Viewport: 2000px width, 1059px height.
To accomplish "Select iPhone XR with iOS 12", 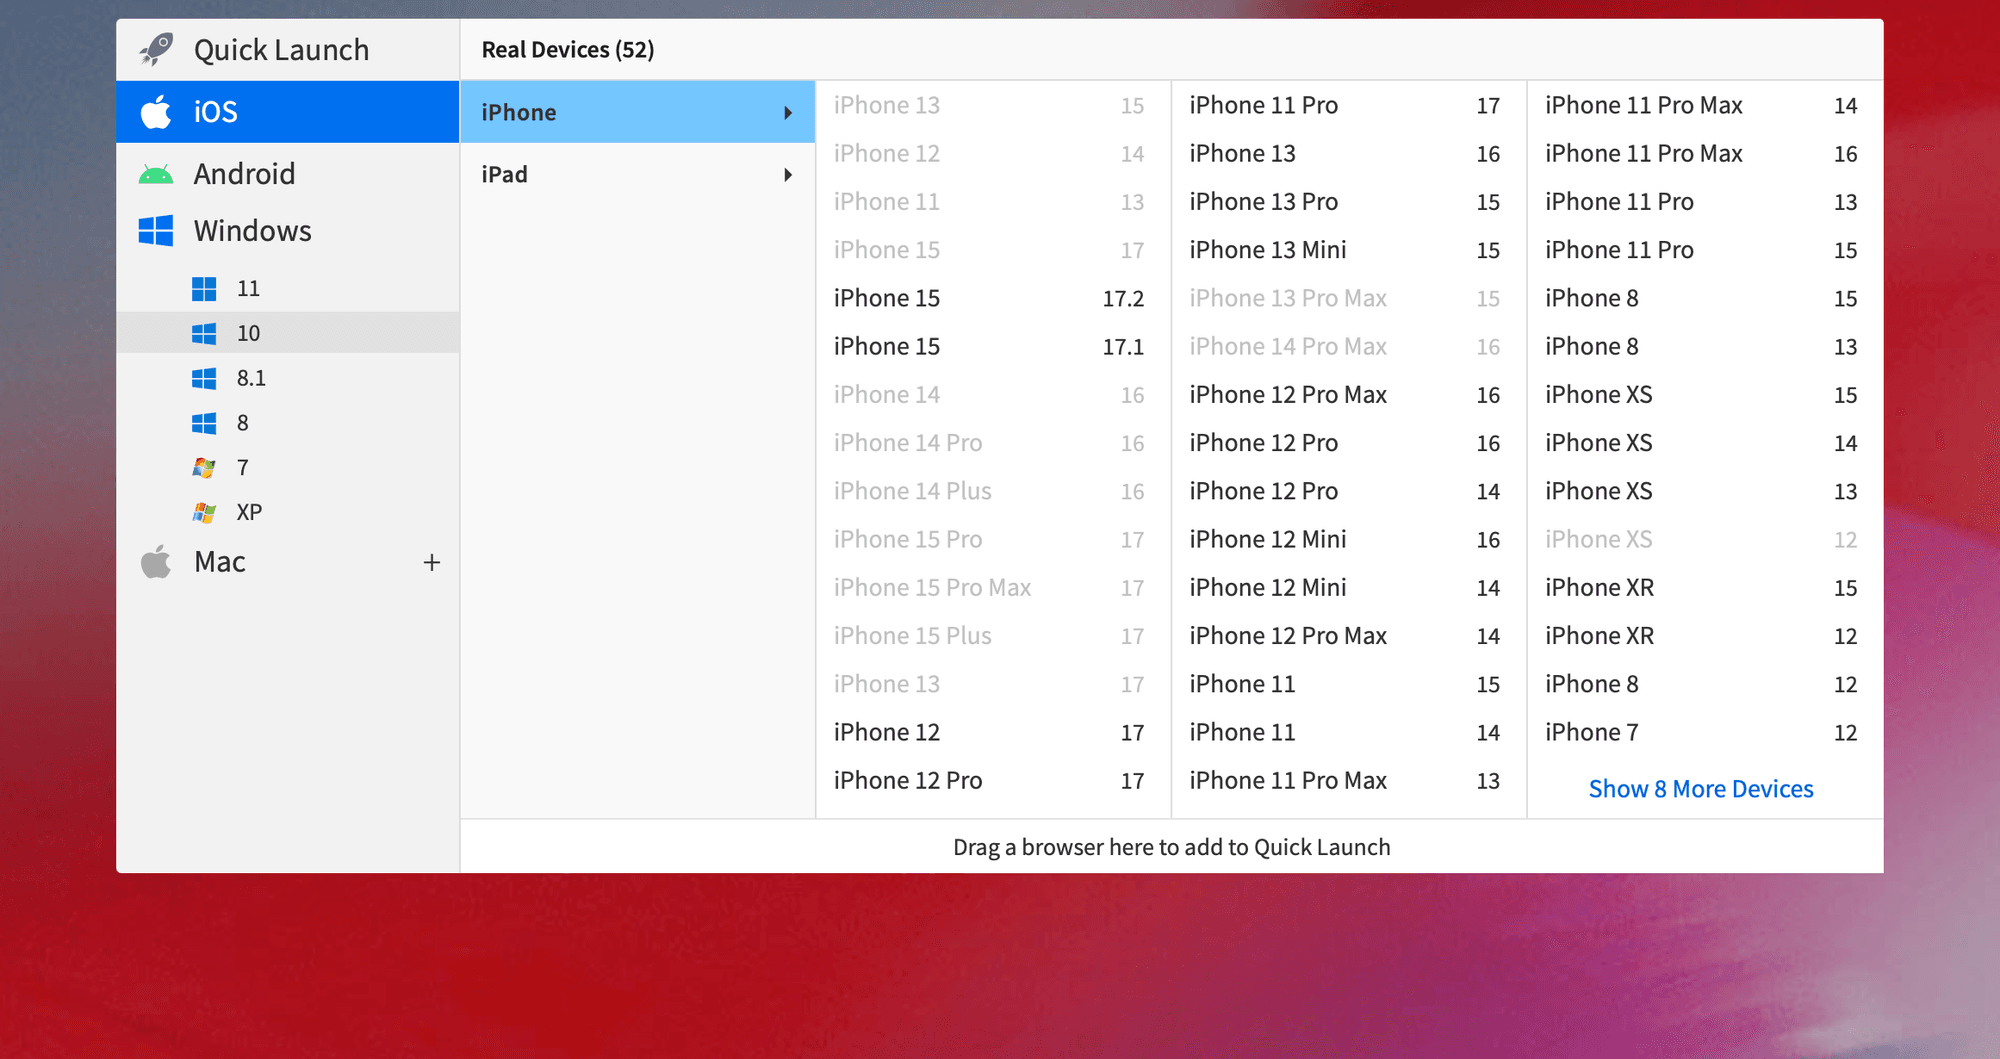I will click(x=1705, y=636).
